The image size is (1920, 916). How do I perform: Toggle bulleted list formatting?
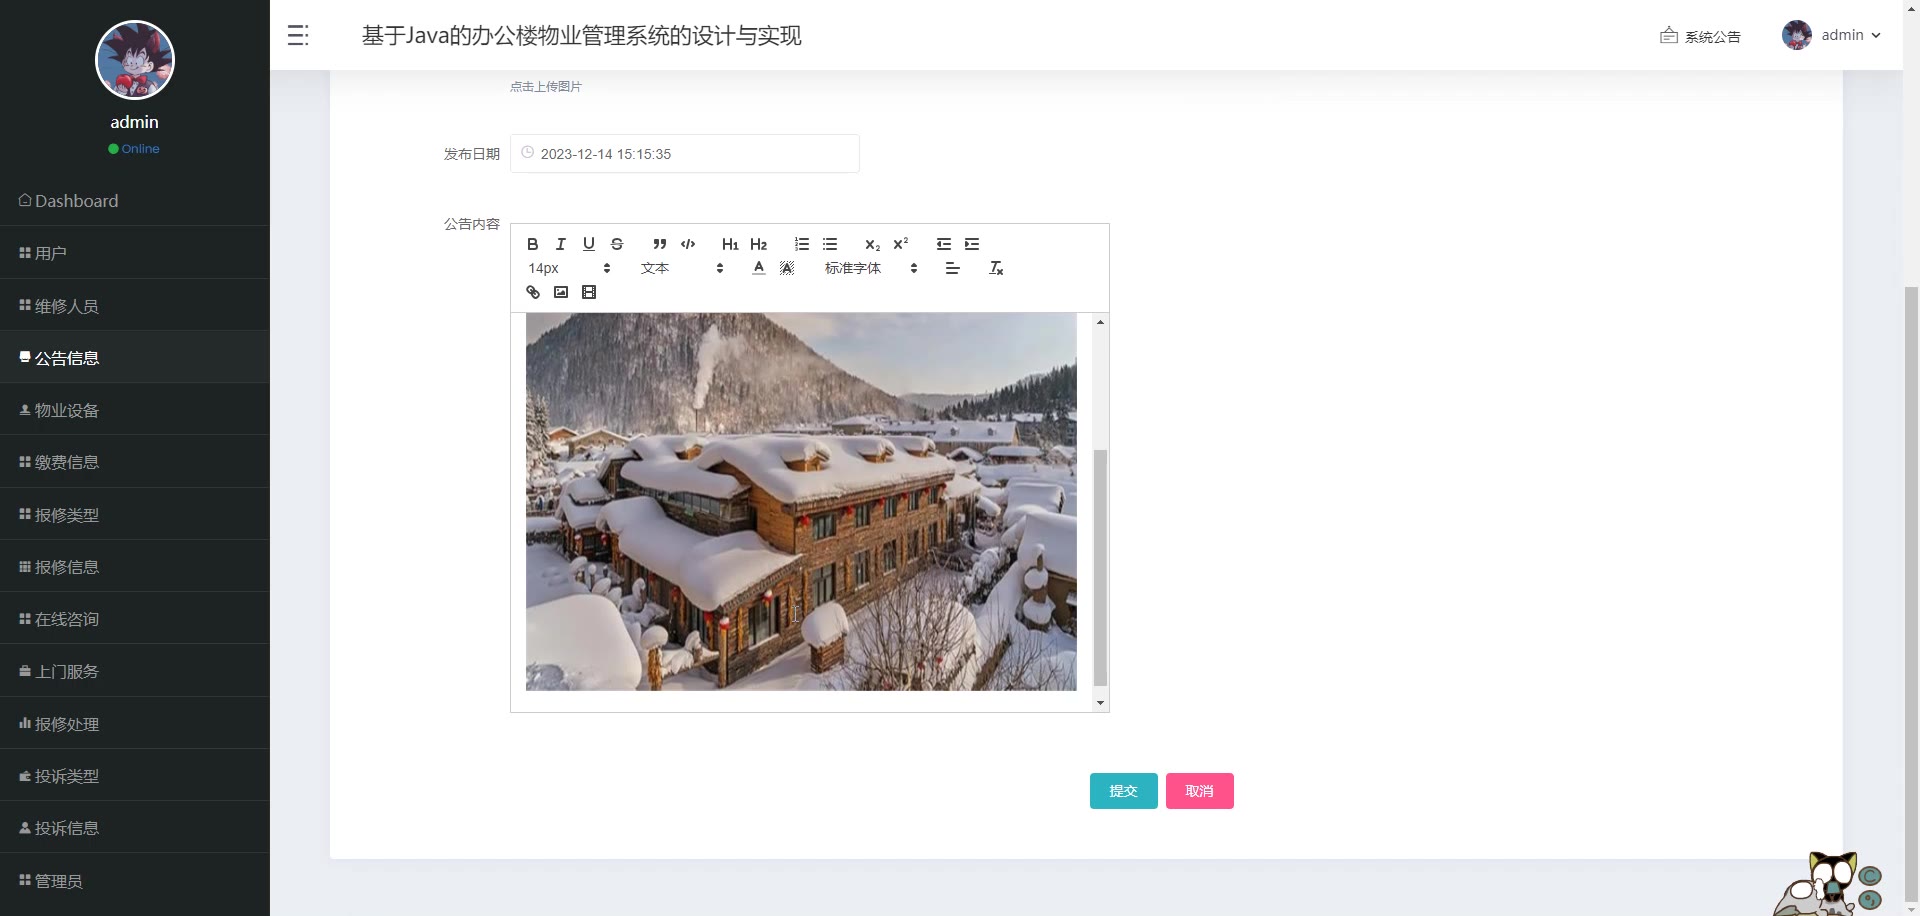point(830,244)
